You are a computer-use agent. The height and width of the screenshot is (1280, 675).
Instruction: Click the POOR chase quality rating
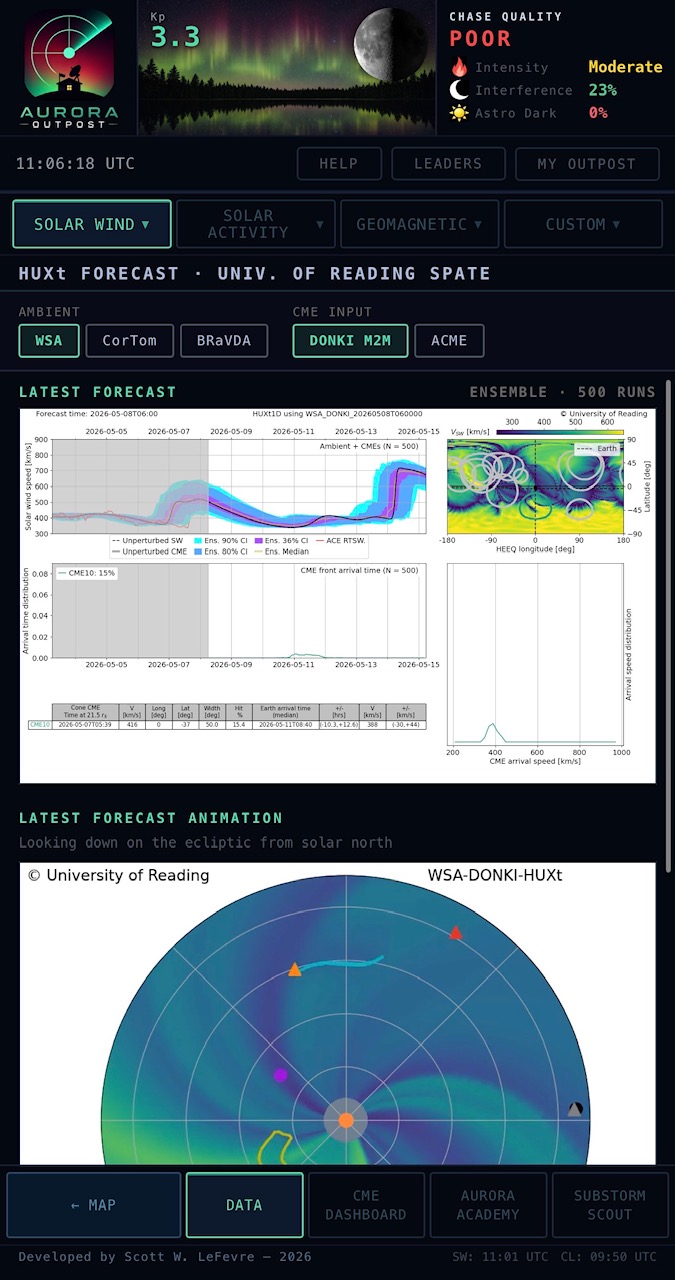480,39
